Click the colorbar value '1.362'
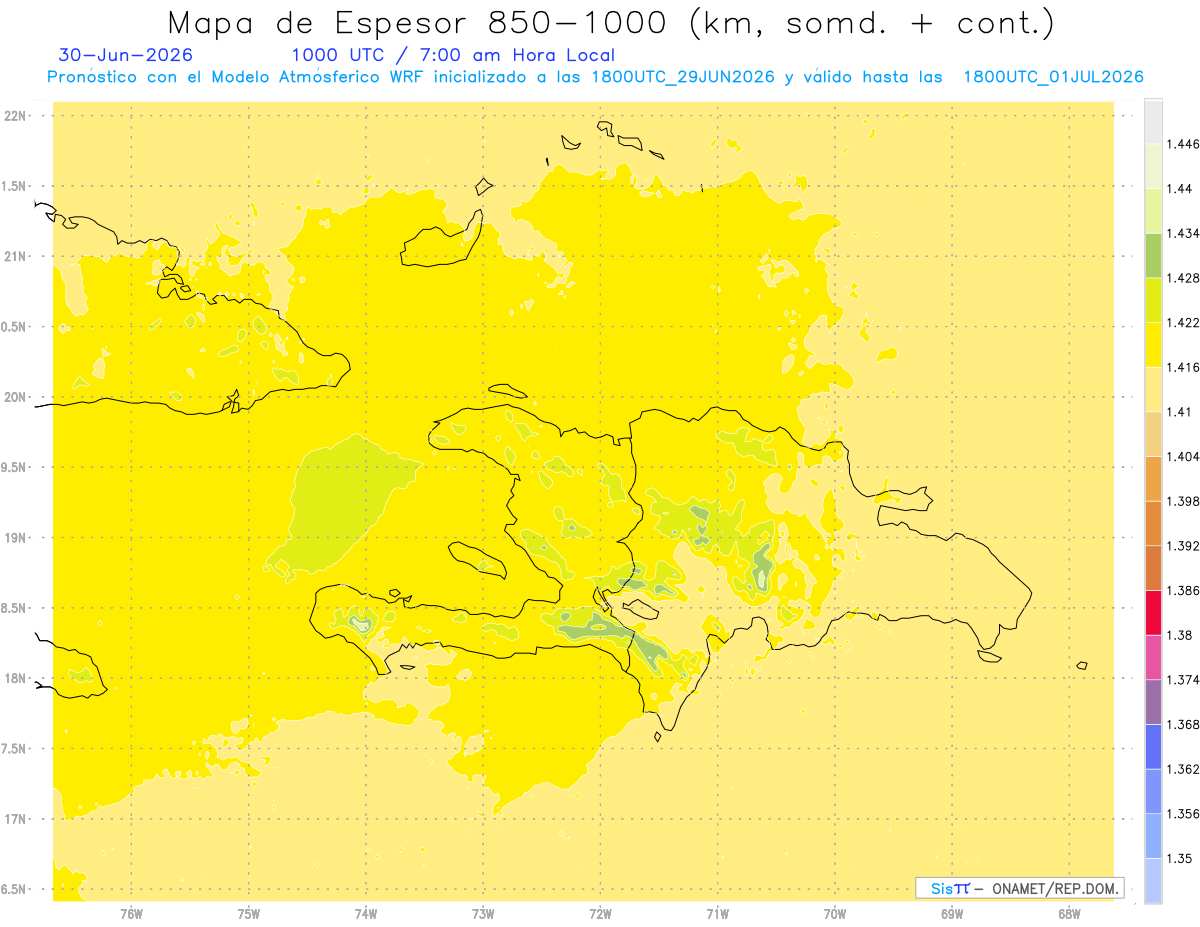The height and width of the screenshot is (927, 1200). (x=1183, y=769)
